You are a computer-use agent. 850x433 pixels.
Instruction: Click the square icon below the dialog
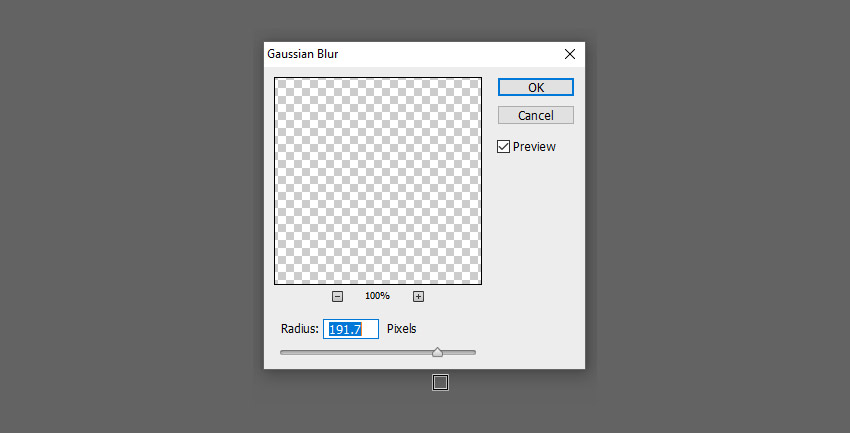click(440, 383)
